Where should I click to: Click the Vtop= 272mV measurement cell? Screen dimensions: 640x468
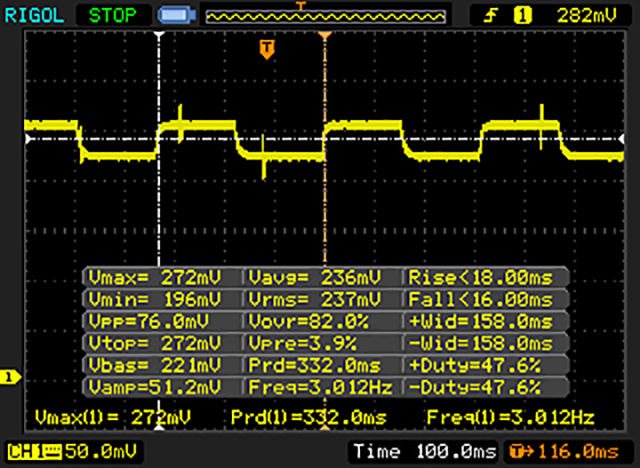(x=162, y=344)
